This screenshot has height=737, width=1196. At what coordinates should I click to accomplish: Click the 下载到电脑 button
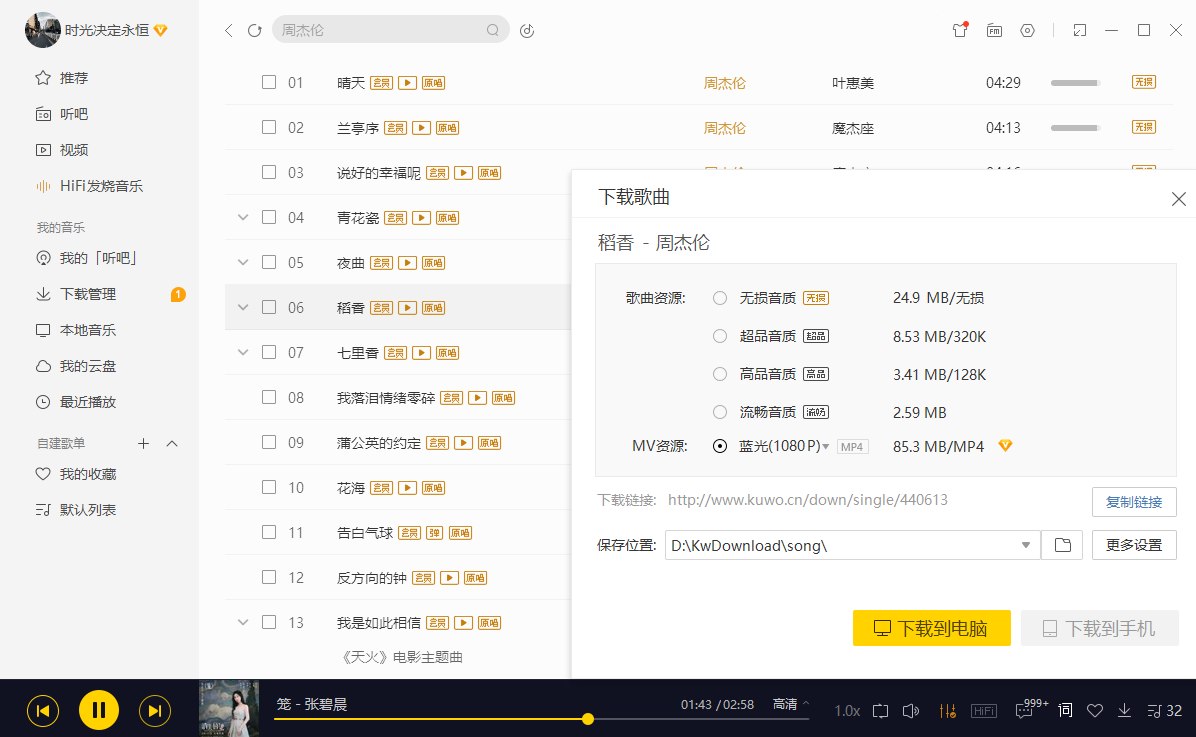point(931,628)
